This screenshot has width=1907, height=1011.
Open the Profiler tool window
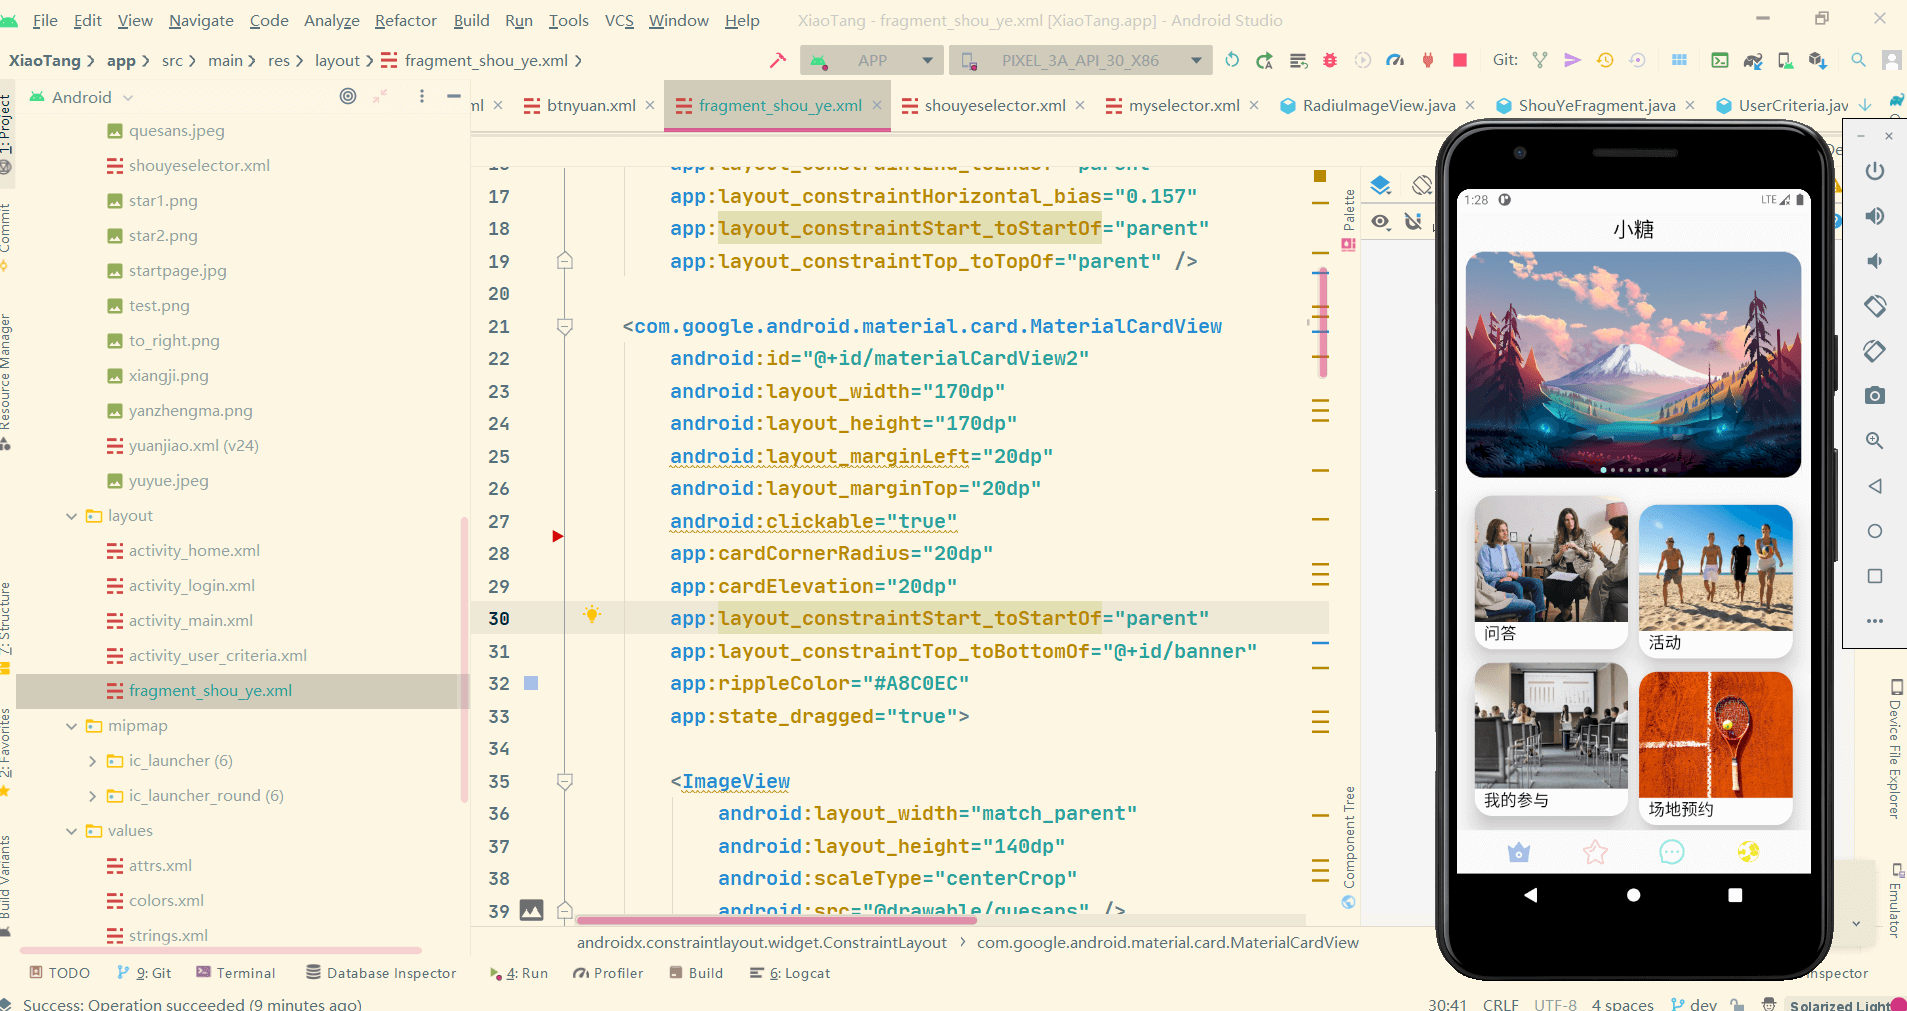pyautogui.click(x=608, y=973)
